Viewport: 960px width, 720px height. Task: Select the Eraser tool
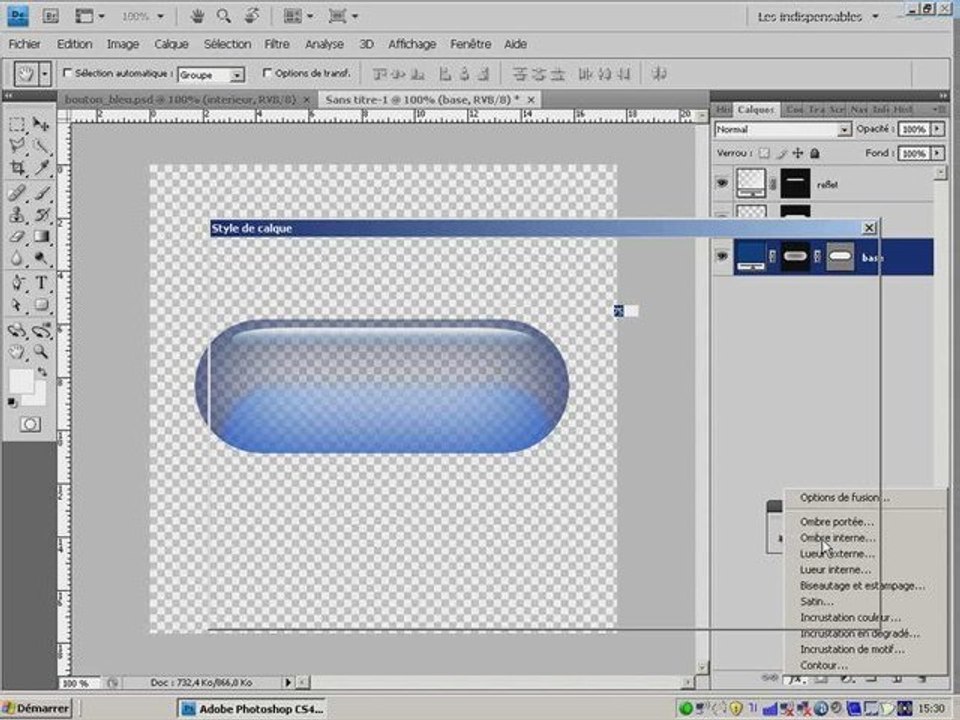pyautogui.click(x=17, y=236)
